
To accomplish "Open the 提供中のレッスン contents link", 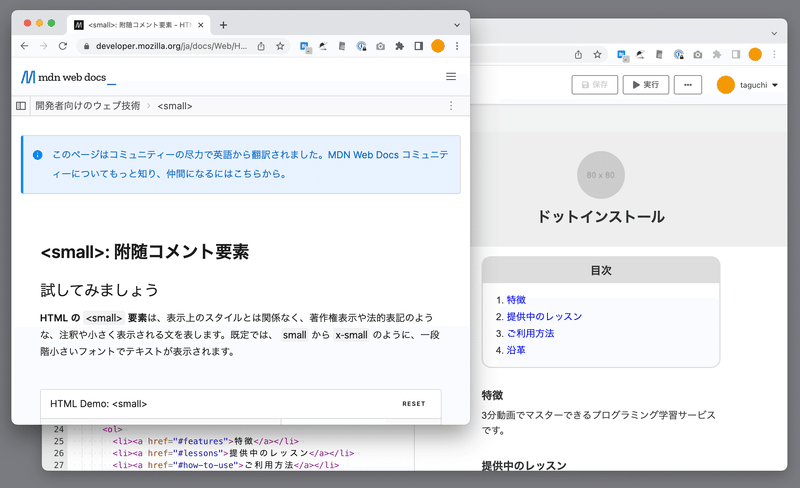I will [x=544, y=316].
